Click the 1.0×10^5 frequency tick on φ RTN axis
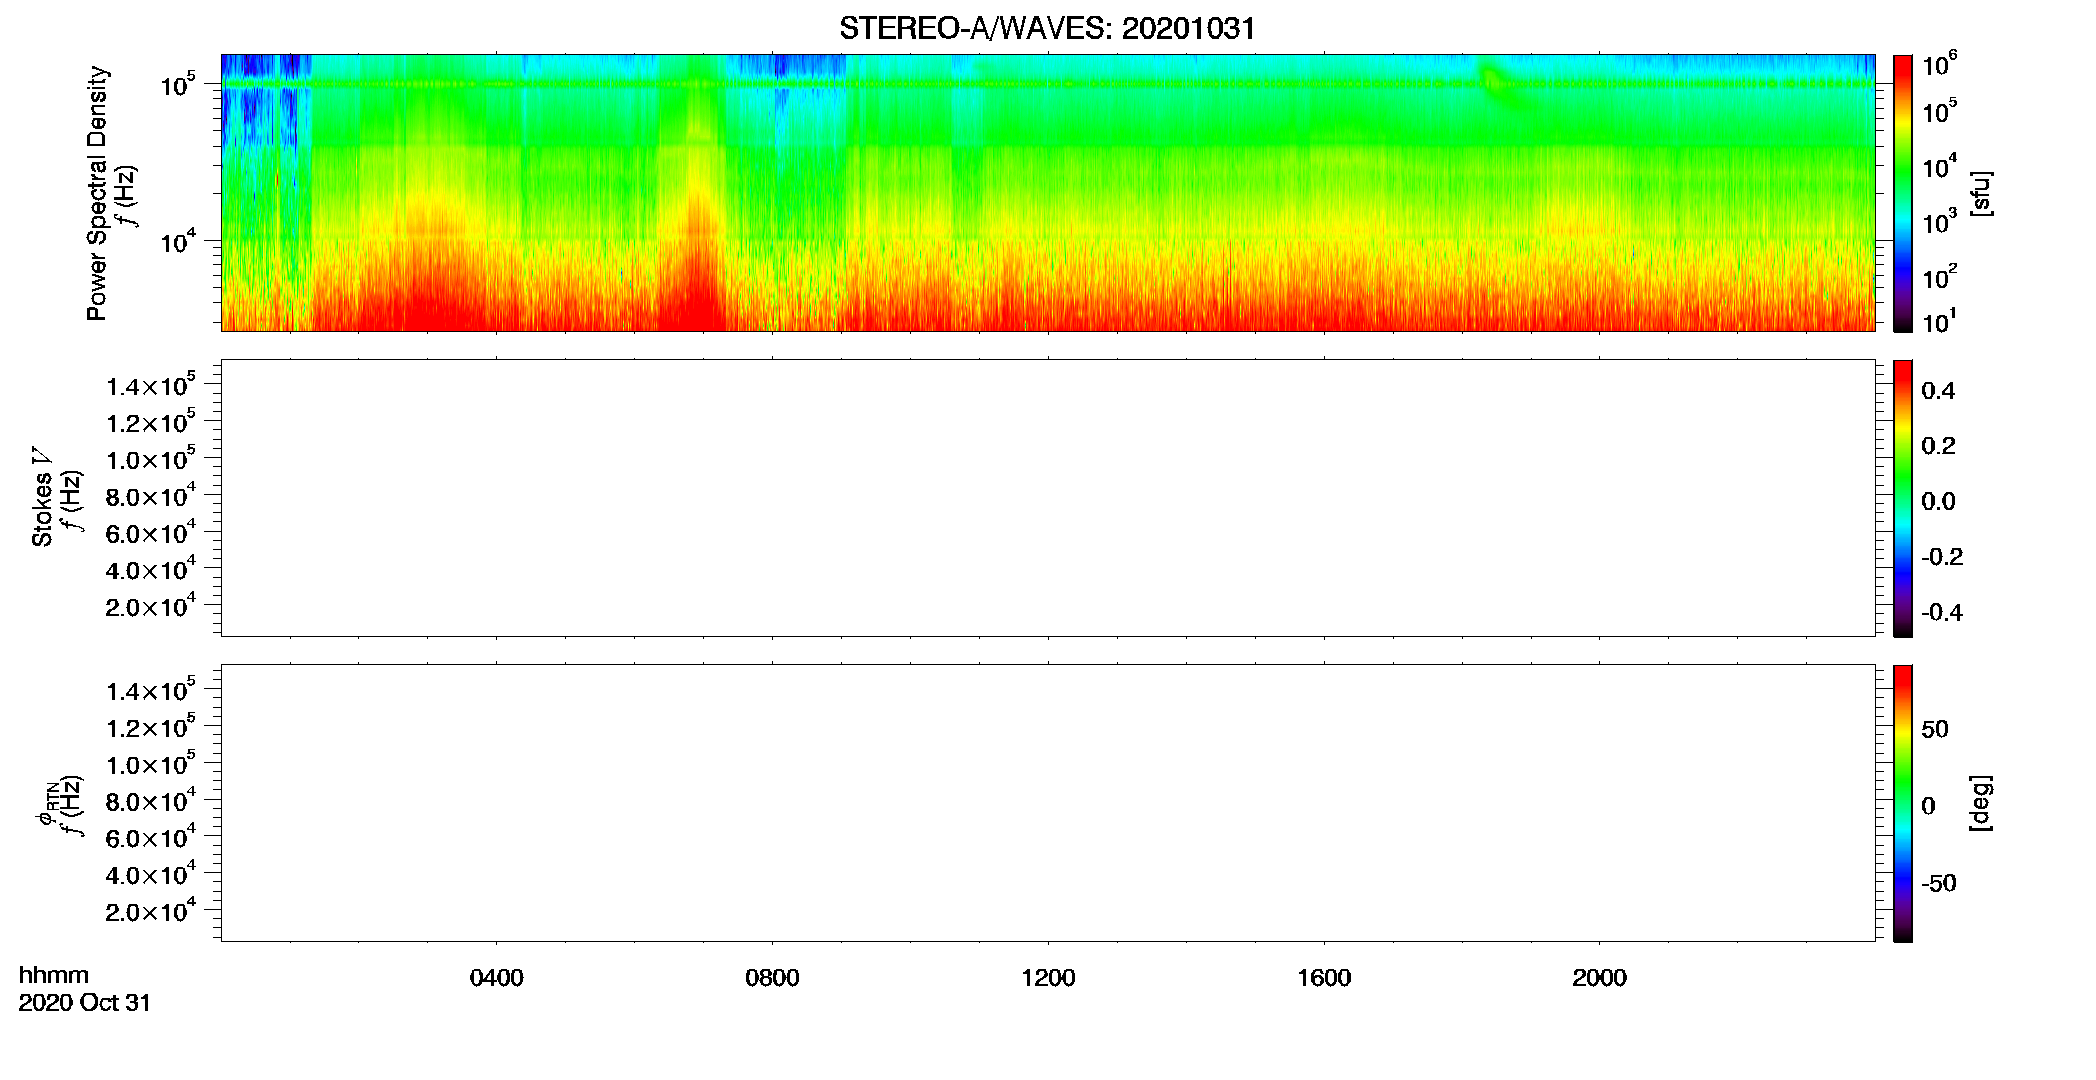Viewport: 2096px width, 1080px height. click(152, 764)
